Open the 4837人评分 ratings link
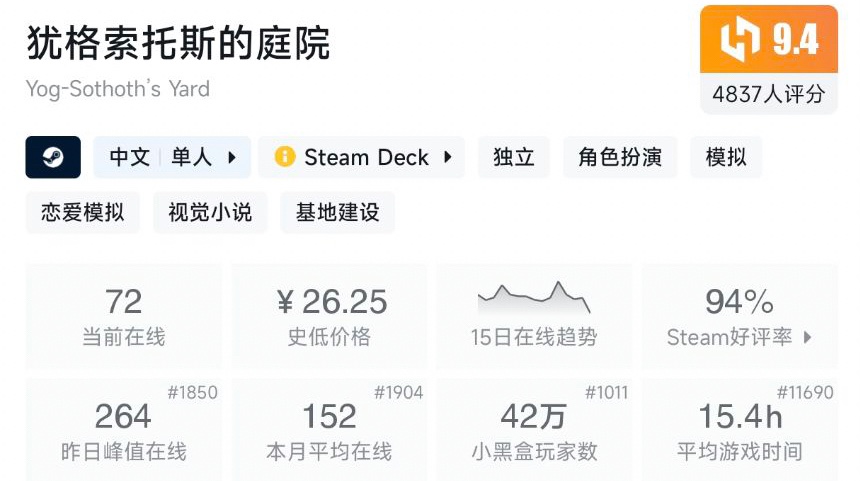This screenshot has height=481, width=860. coord(769,94)
